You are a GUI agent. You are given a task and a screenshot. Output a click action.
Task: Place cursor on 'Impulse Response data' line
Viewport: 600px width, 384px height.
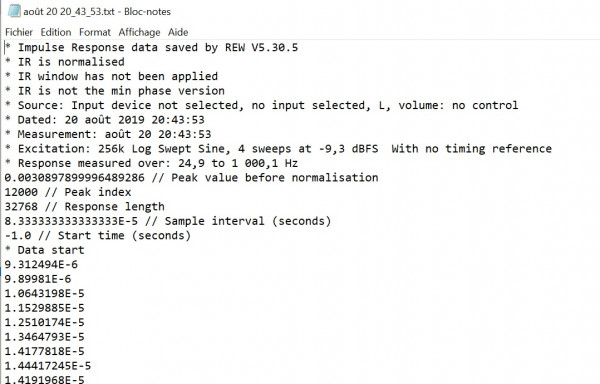[152, 47]
